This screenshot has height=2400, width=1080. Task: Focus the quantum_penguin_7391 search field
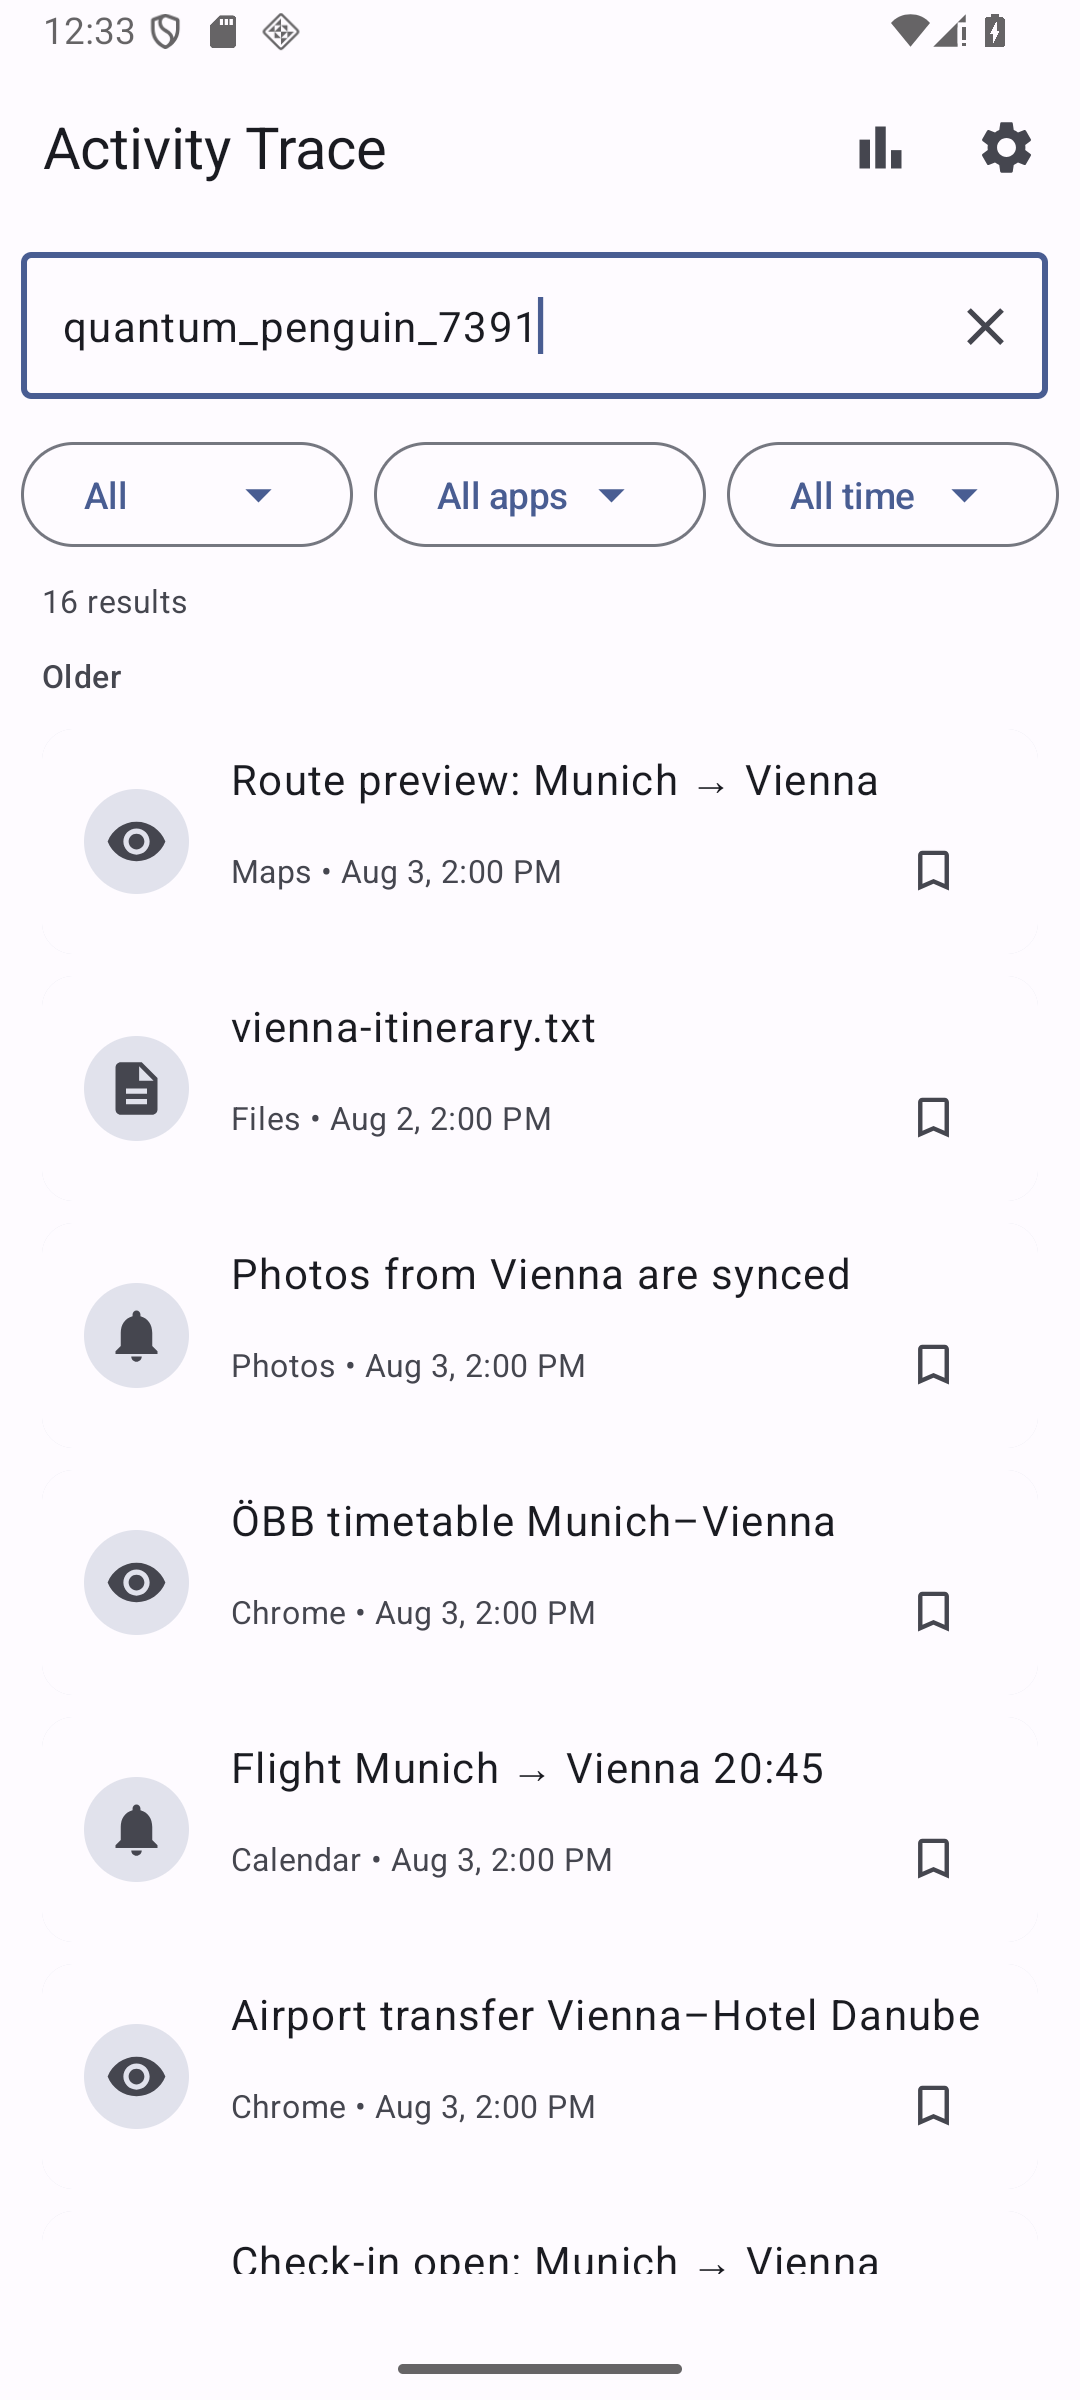click(534, 326)
